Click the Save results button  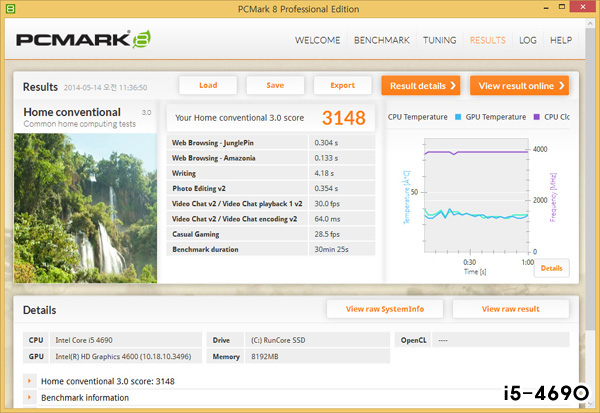coord(275,85)
